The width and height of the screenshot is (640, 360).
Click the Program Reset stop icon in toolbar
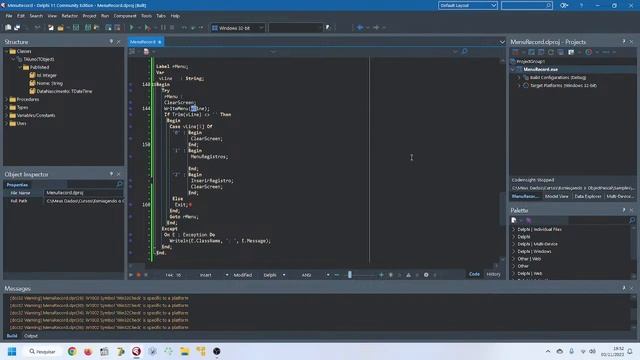(172, 28)
